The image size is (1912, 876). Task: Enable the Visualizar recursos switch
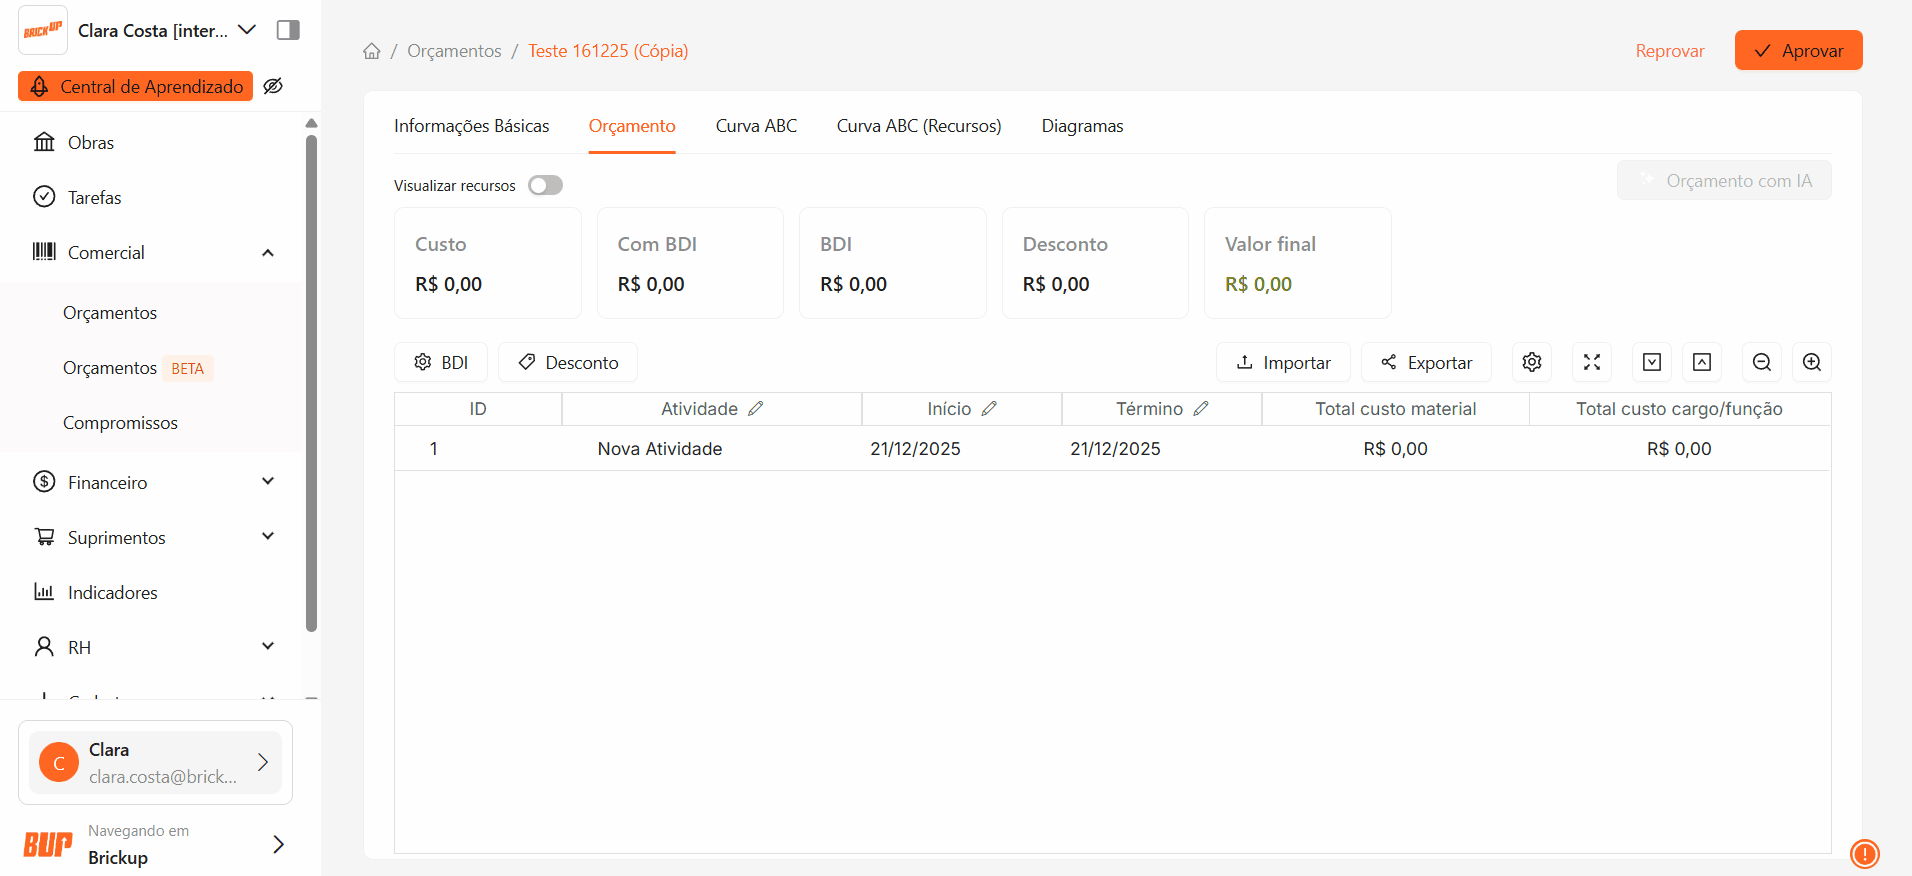[545, 185]
